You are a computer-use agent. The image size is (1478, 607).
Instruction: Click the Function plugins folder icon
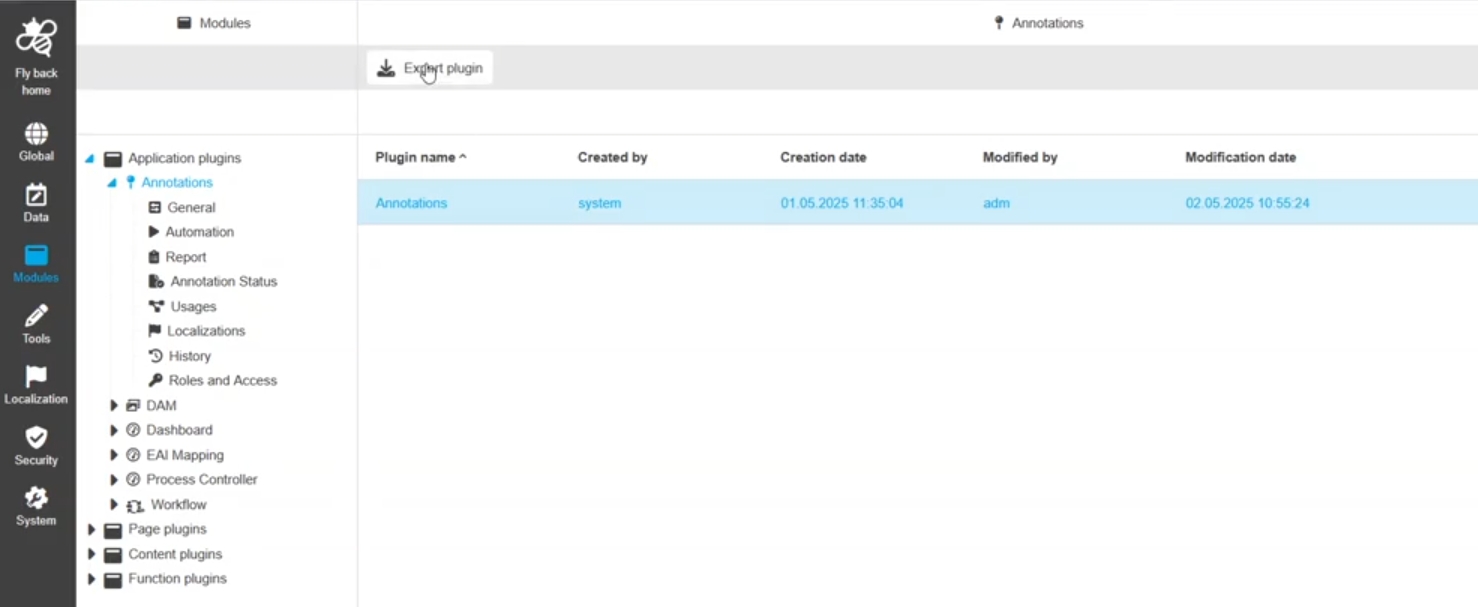point(113,578)
